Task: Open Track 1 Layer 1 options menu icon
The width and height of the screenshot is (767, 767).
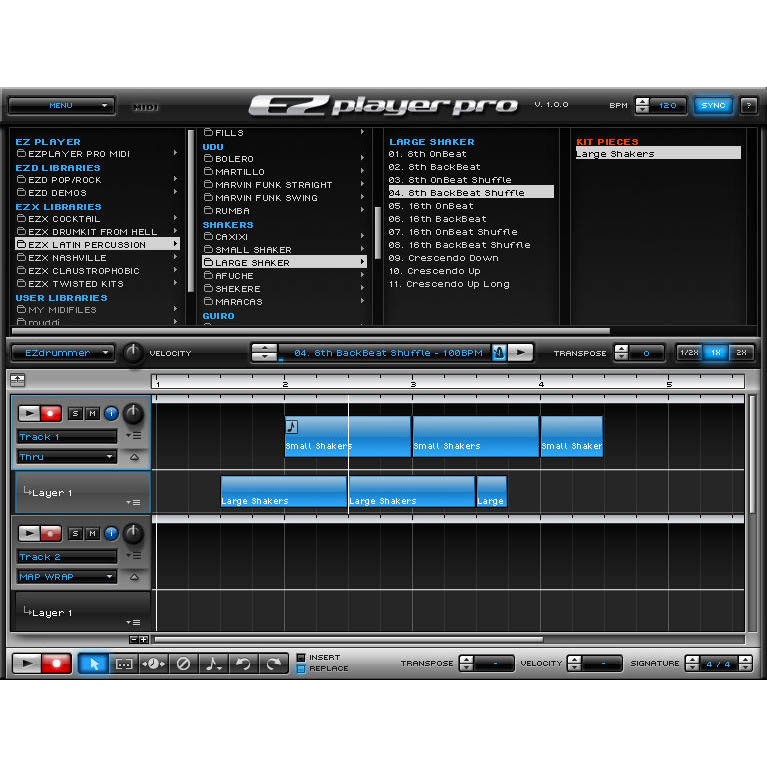Action: coord(134,502)
